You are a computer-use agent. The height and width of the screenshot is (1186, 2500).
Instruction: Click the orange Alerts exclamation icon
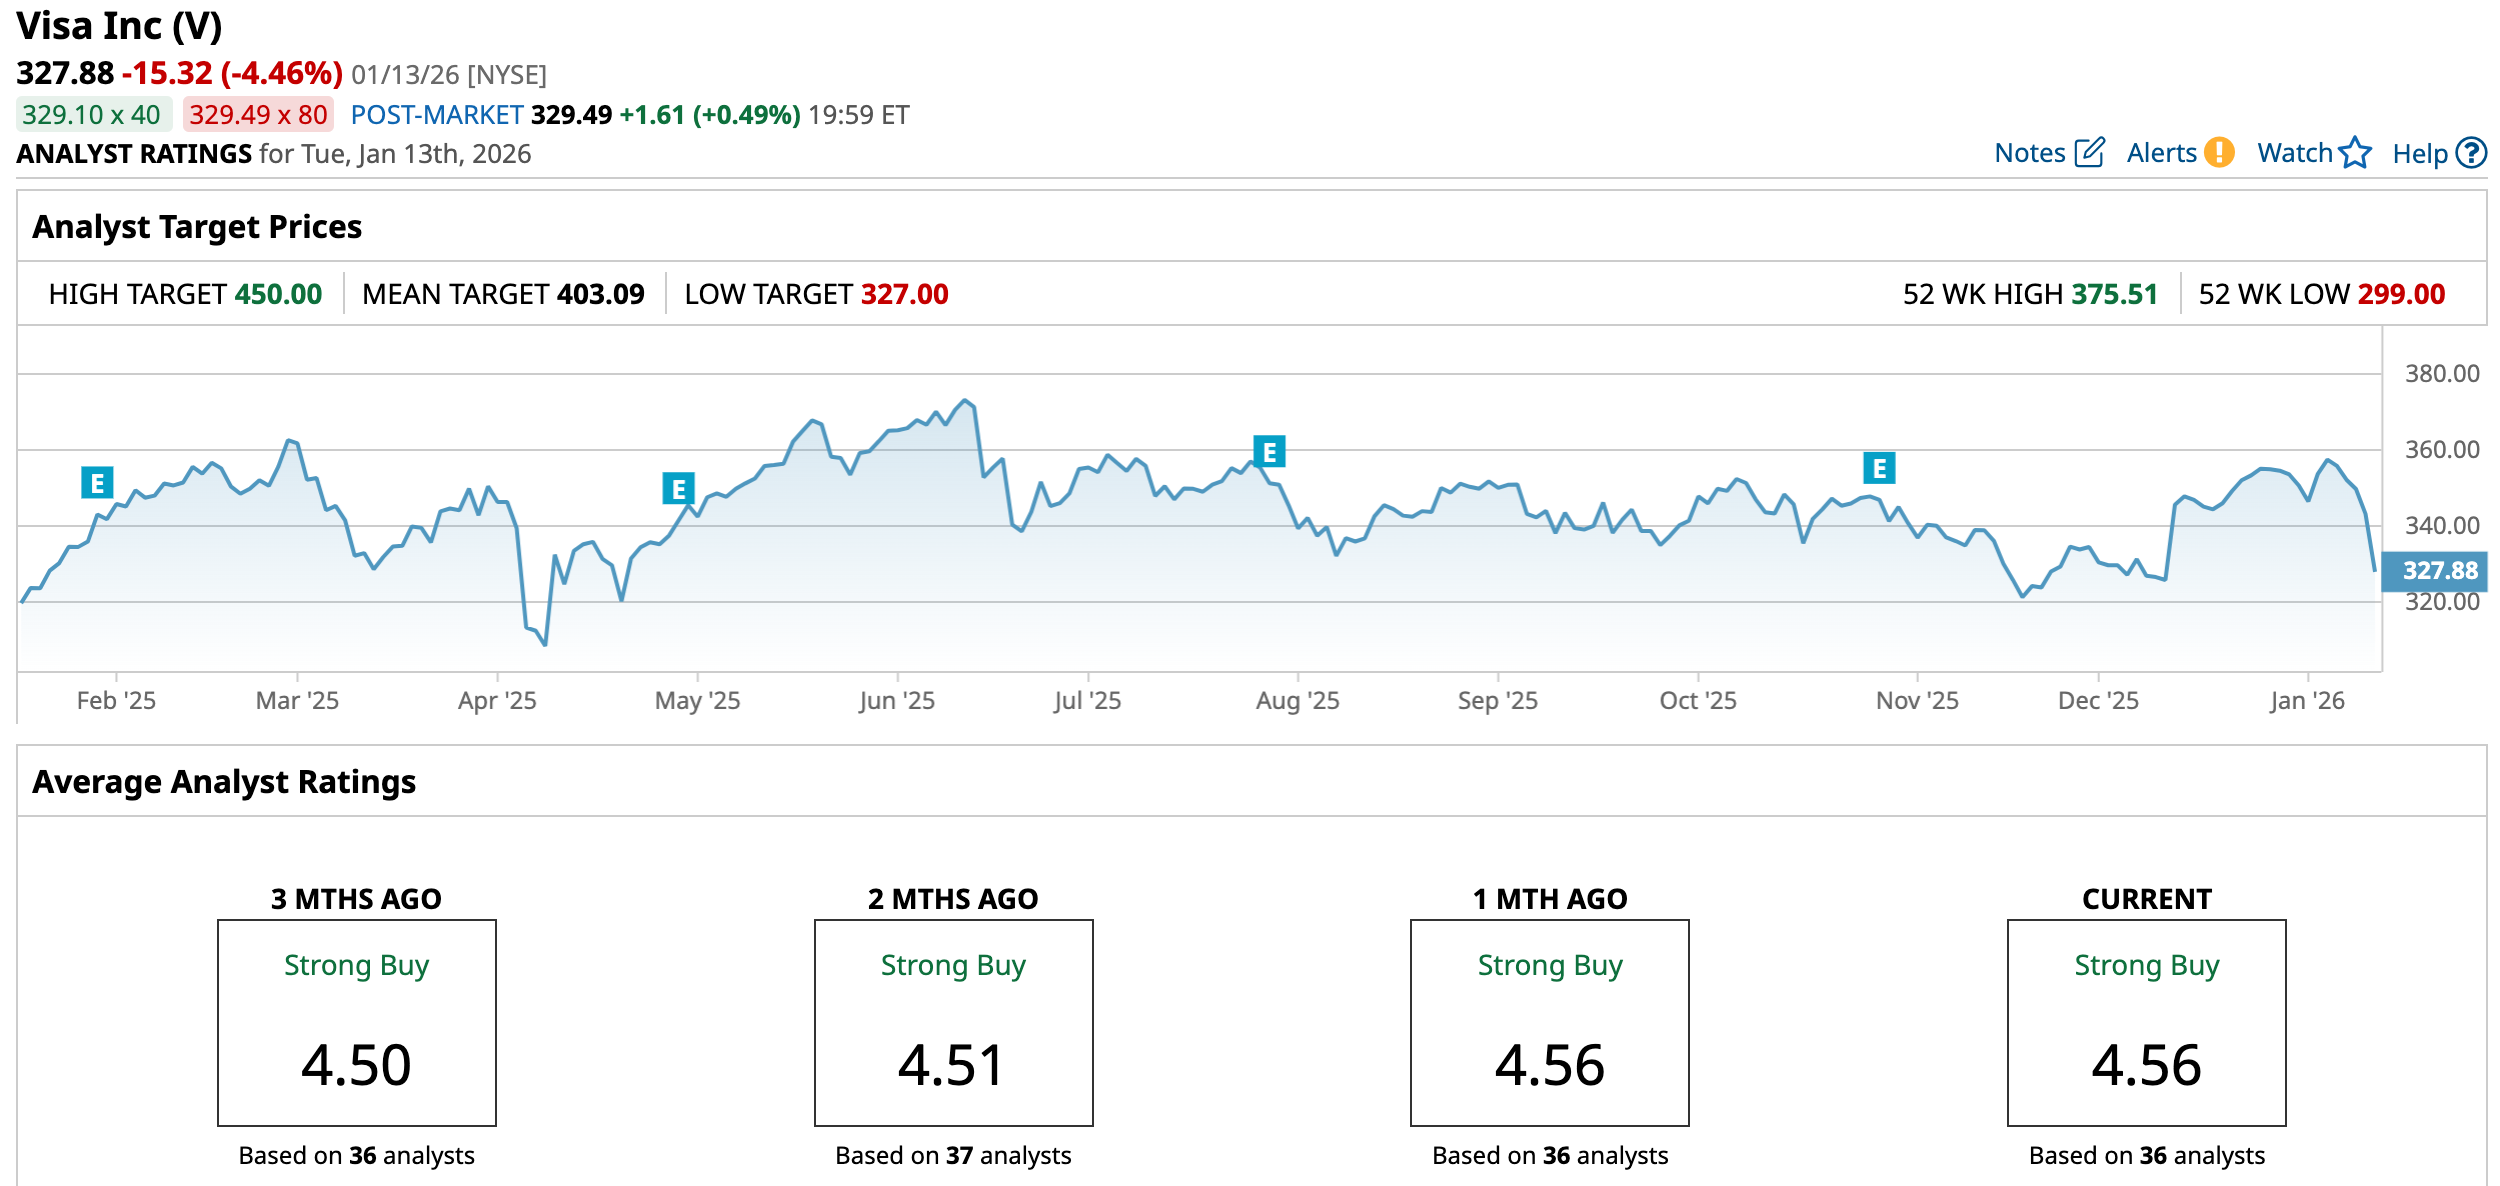[2219, 153]
